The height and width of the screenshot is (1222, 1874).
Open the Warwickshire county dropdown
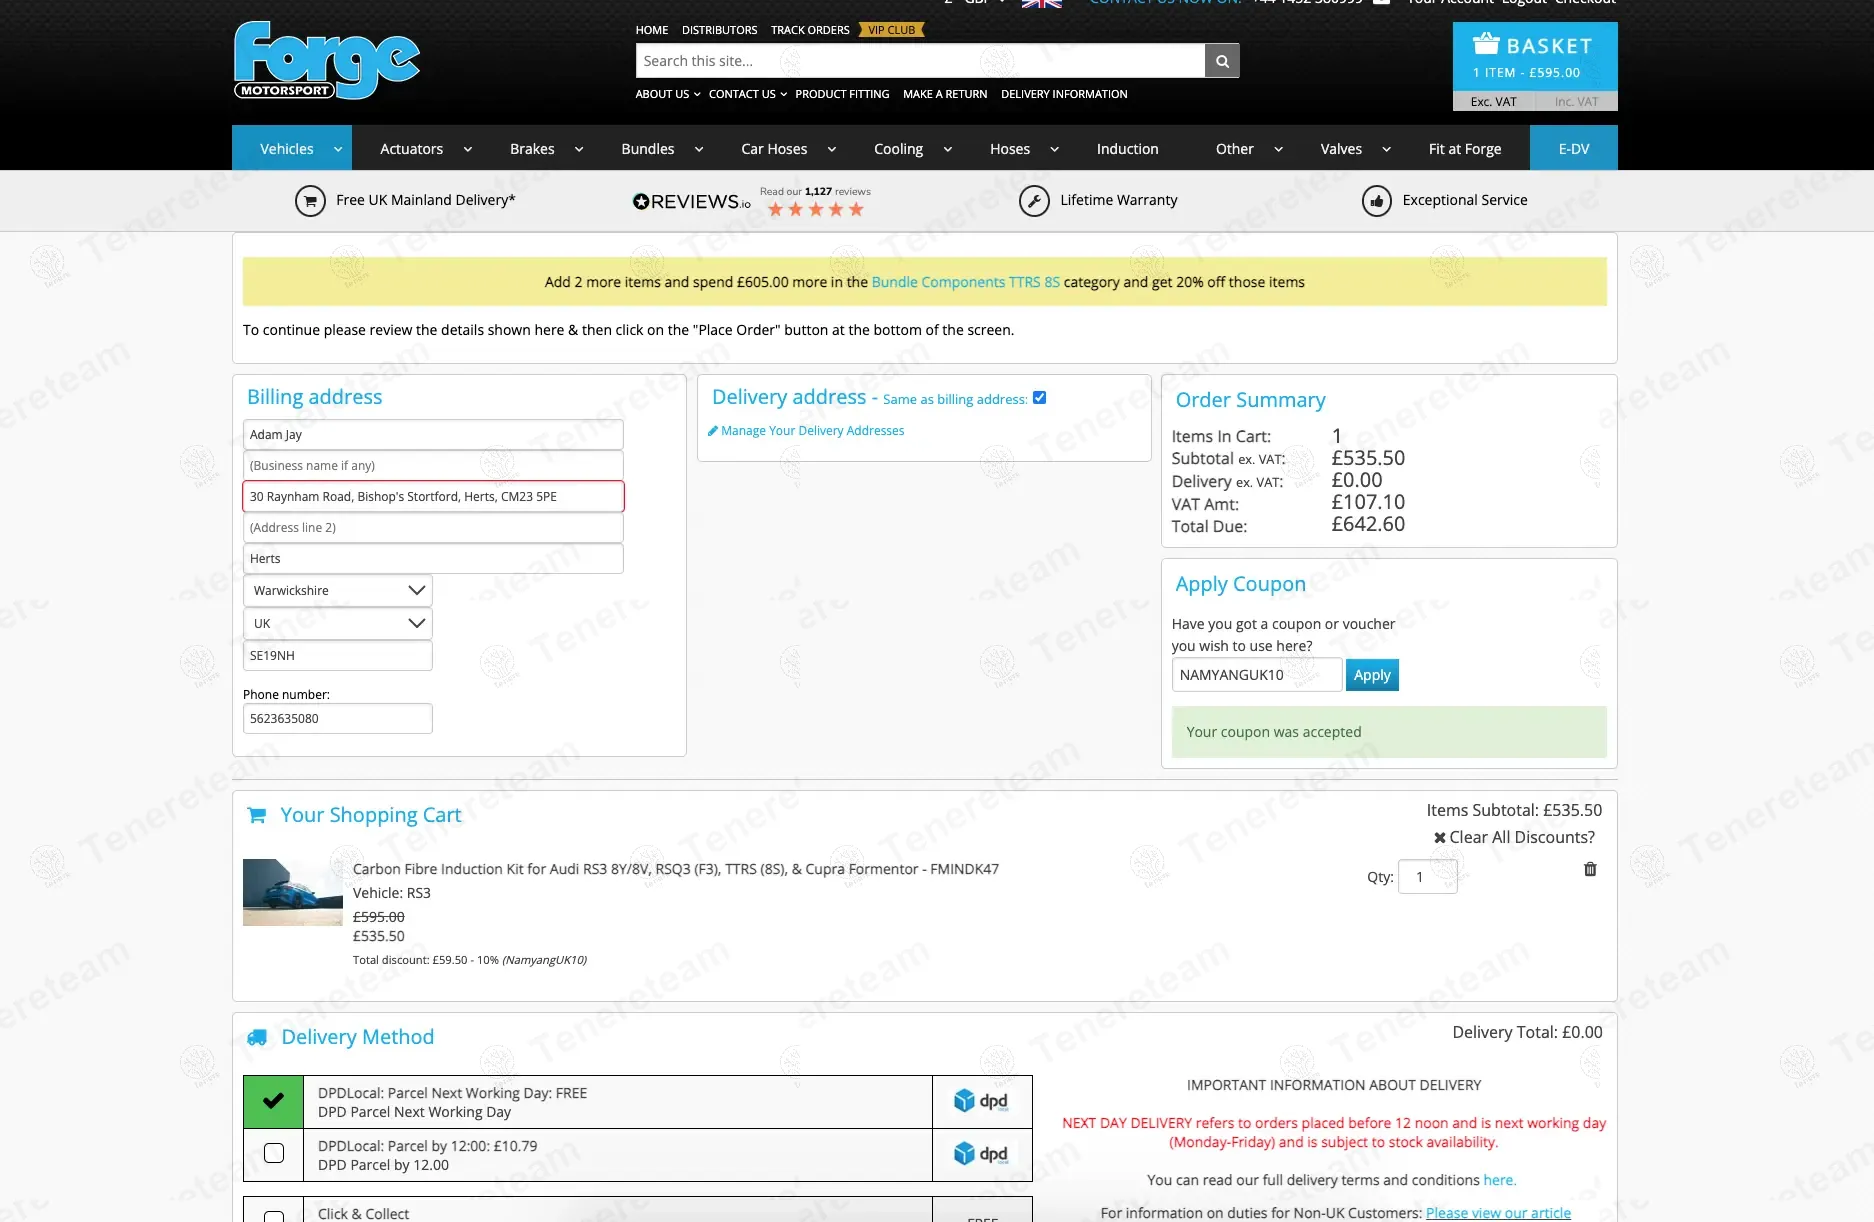[338, 591]
